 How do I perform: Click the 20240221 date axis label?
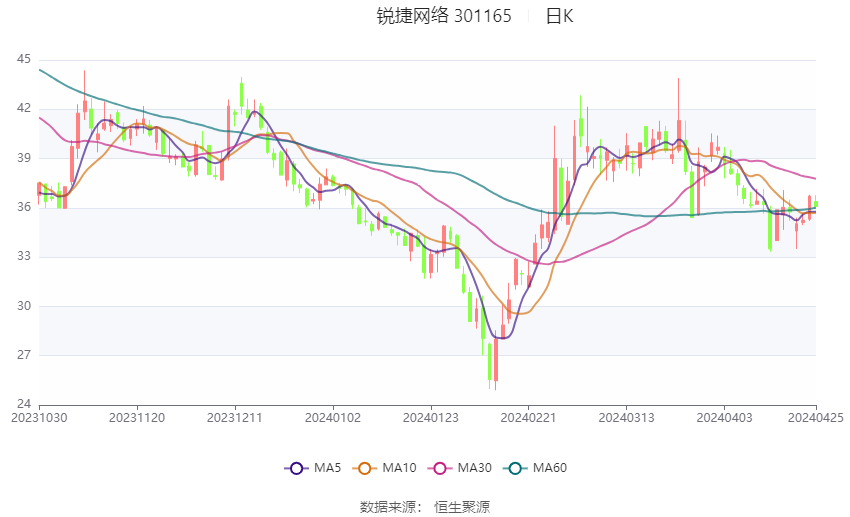pos(526,417)
